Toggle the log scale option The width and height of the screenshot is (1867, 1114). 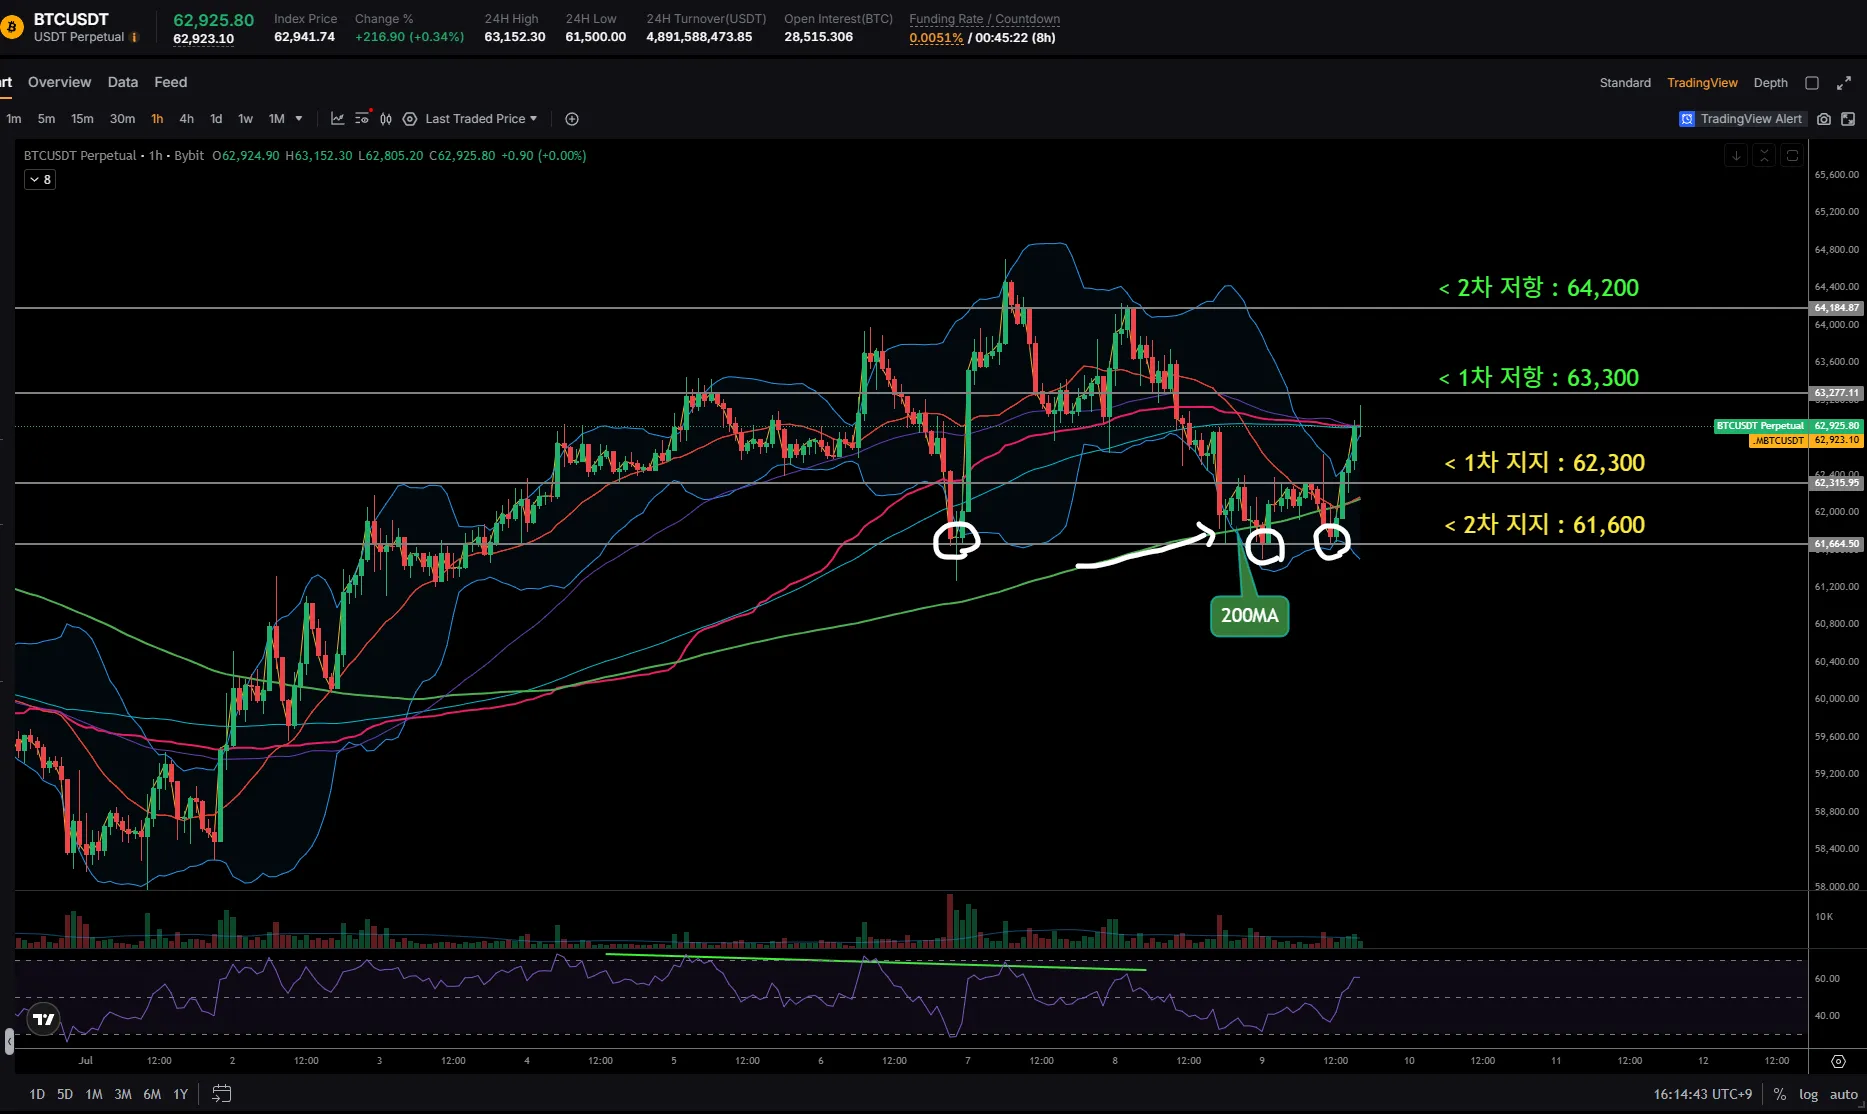coord(1809,1094)
